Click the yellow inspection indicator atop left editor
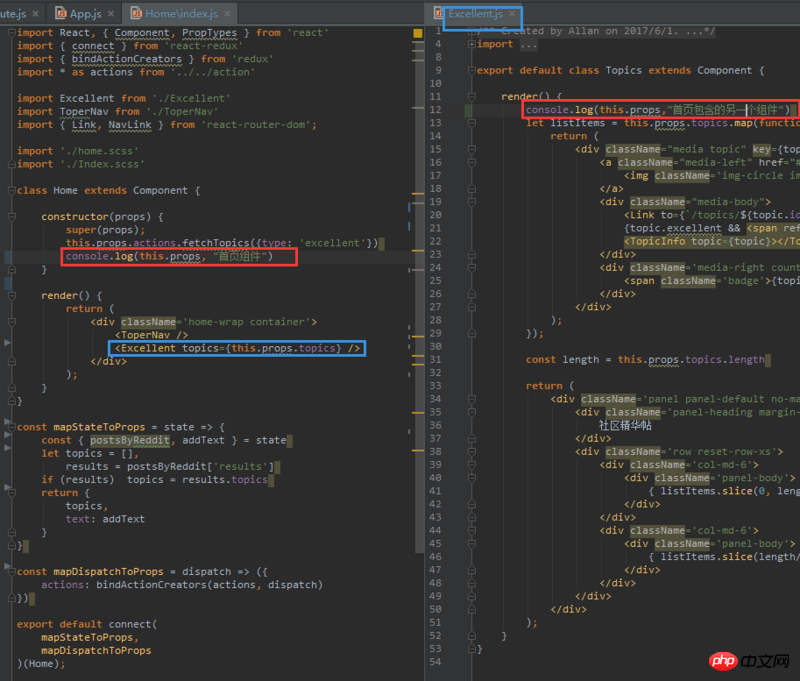The width and height of the screenshot is (800, 681). [418, 33]
